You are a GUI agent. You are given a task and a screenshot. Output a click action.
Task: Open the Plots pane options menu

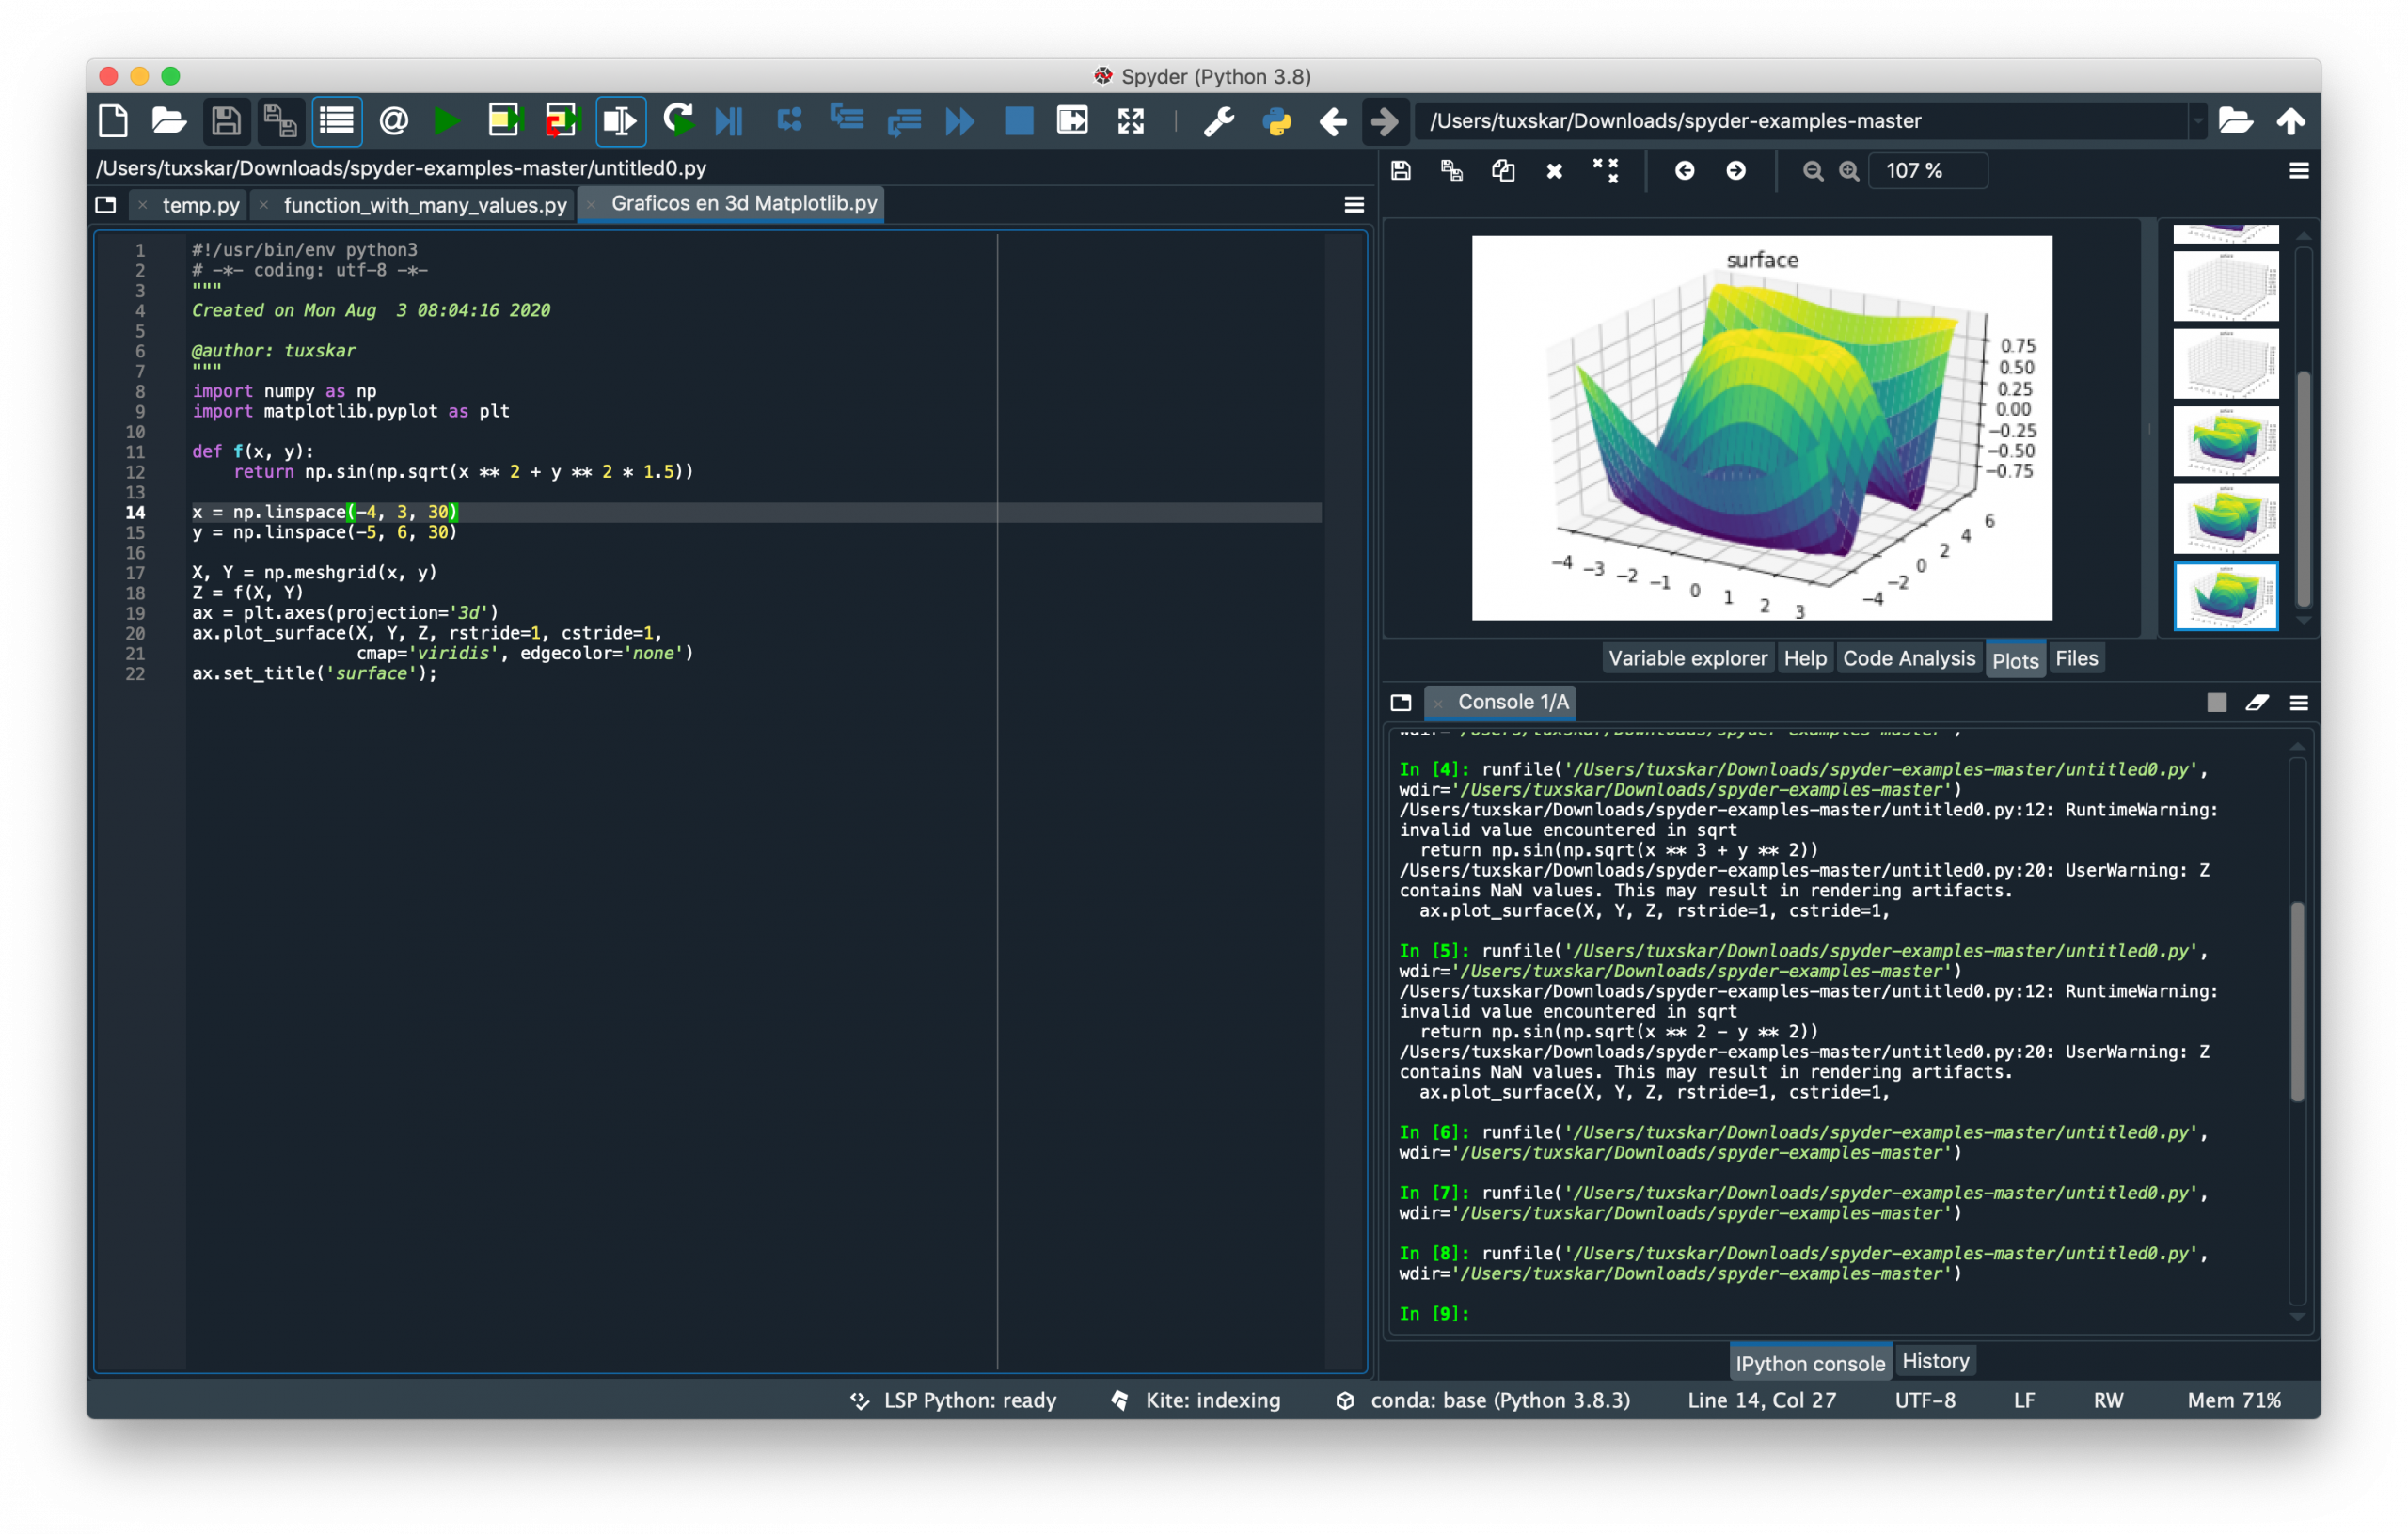2298,171
